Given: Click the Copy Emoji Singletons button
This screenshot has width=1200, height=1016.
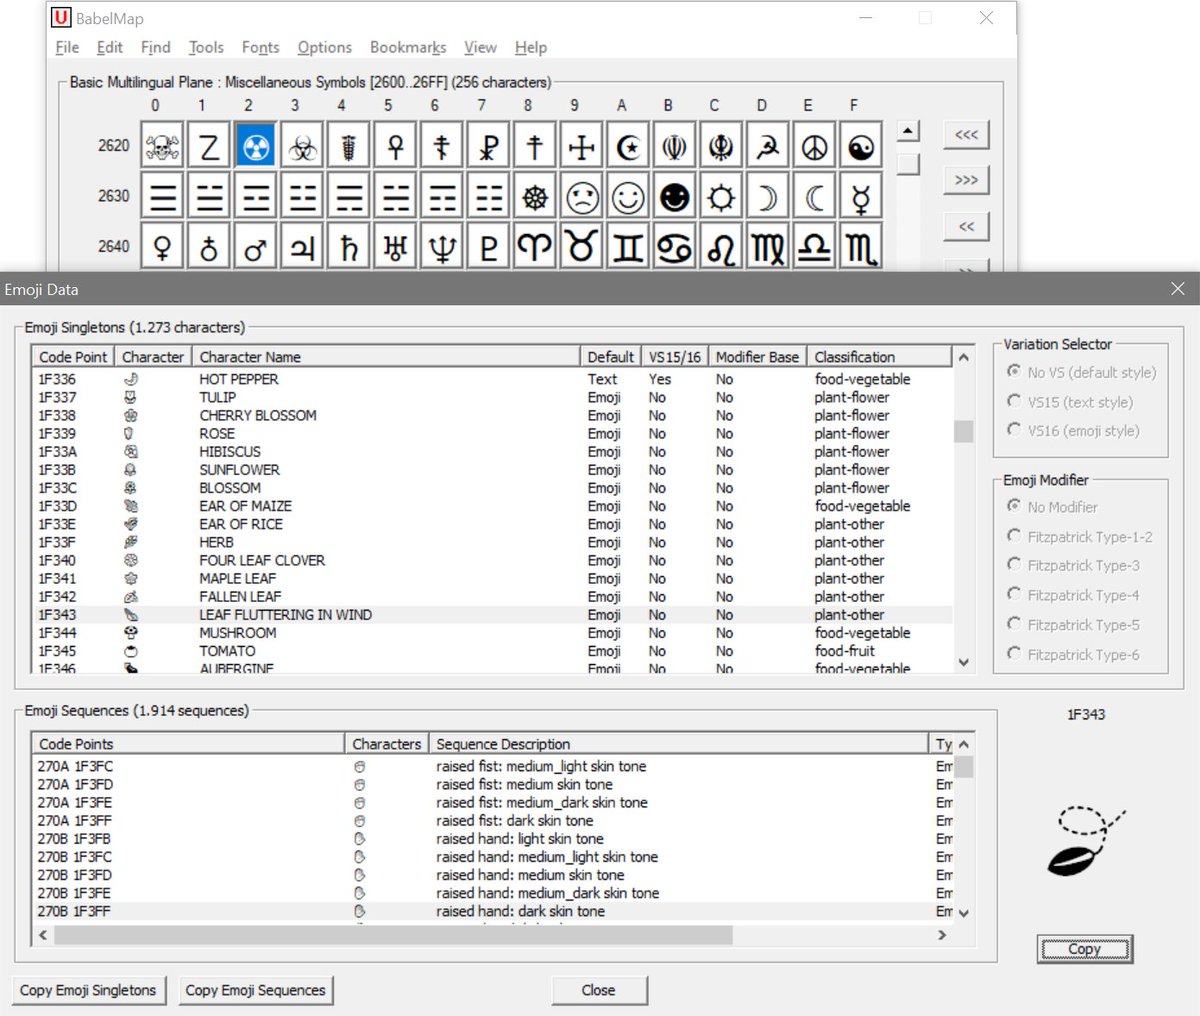Looking at the screenshot, I should 88,990.
